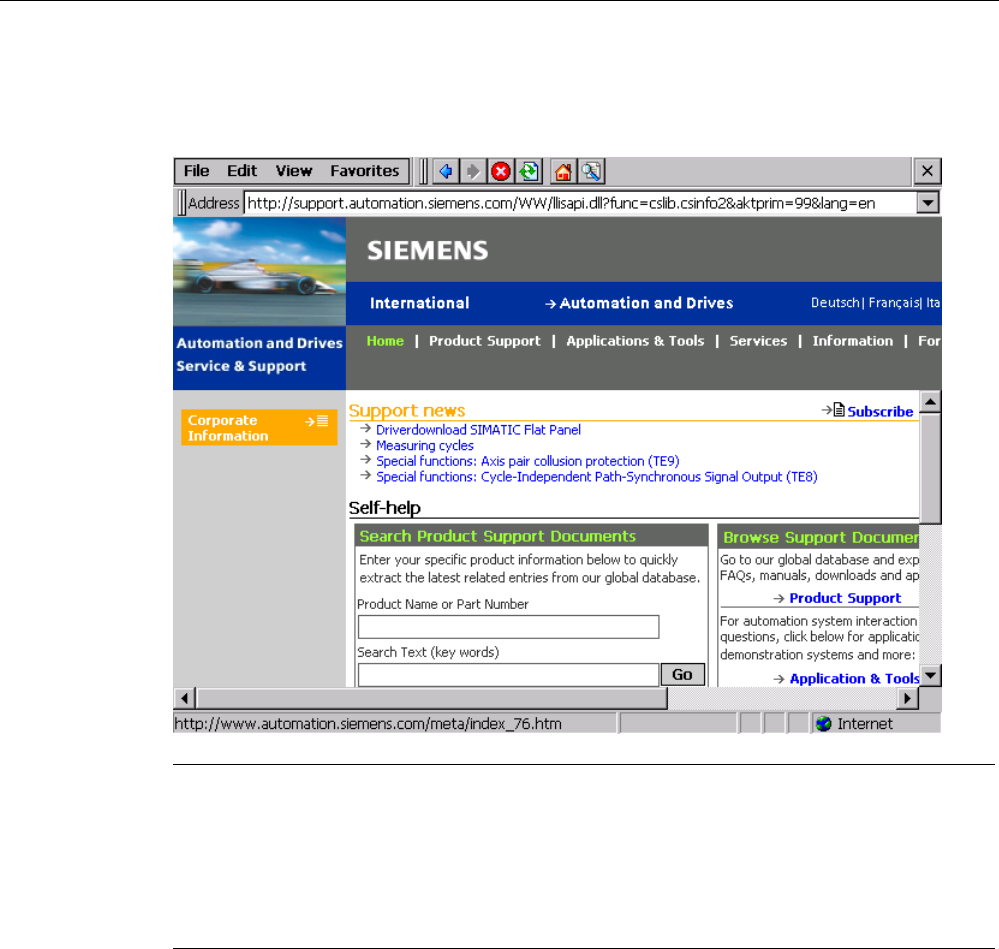Click the Automation and Drives Service & Support title

point(259,355)
